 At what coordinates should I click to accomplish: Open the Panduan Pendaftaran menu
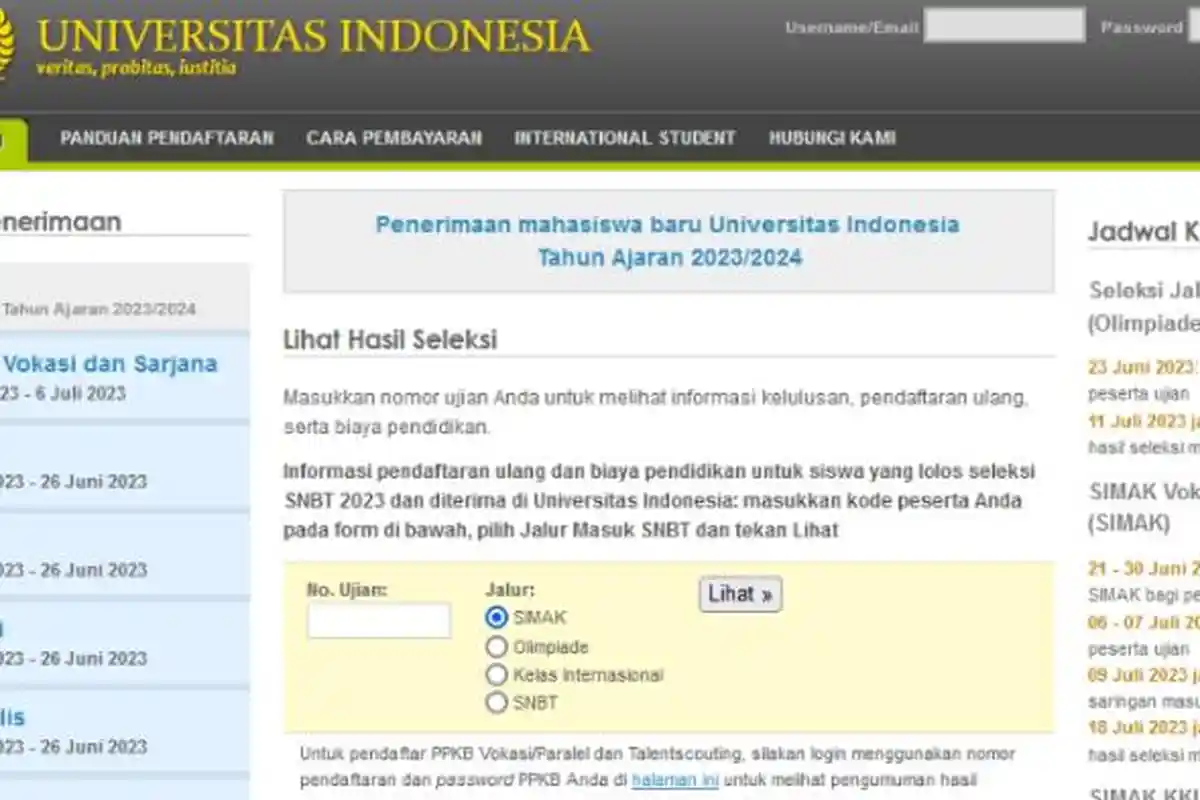tap(167, 138)
